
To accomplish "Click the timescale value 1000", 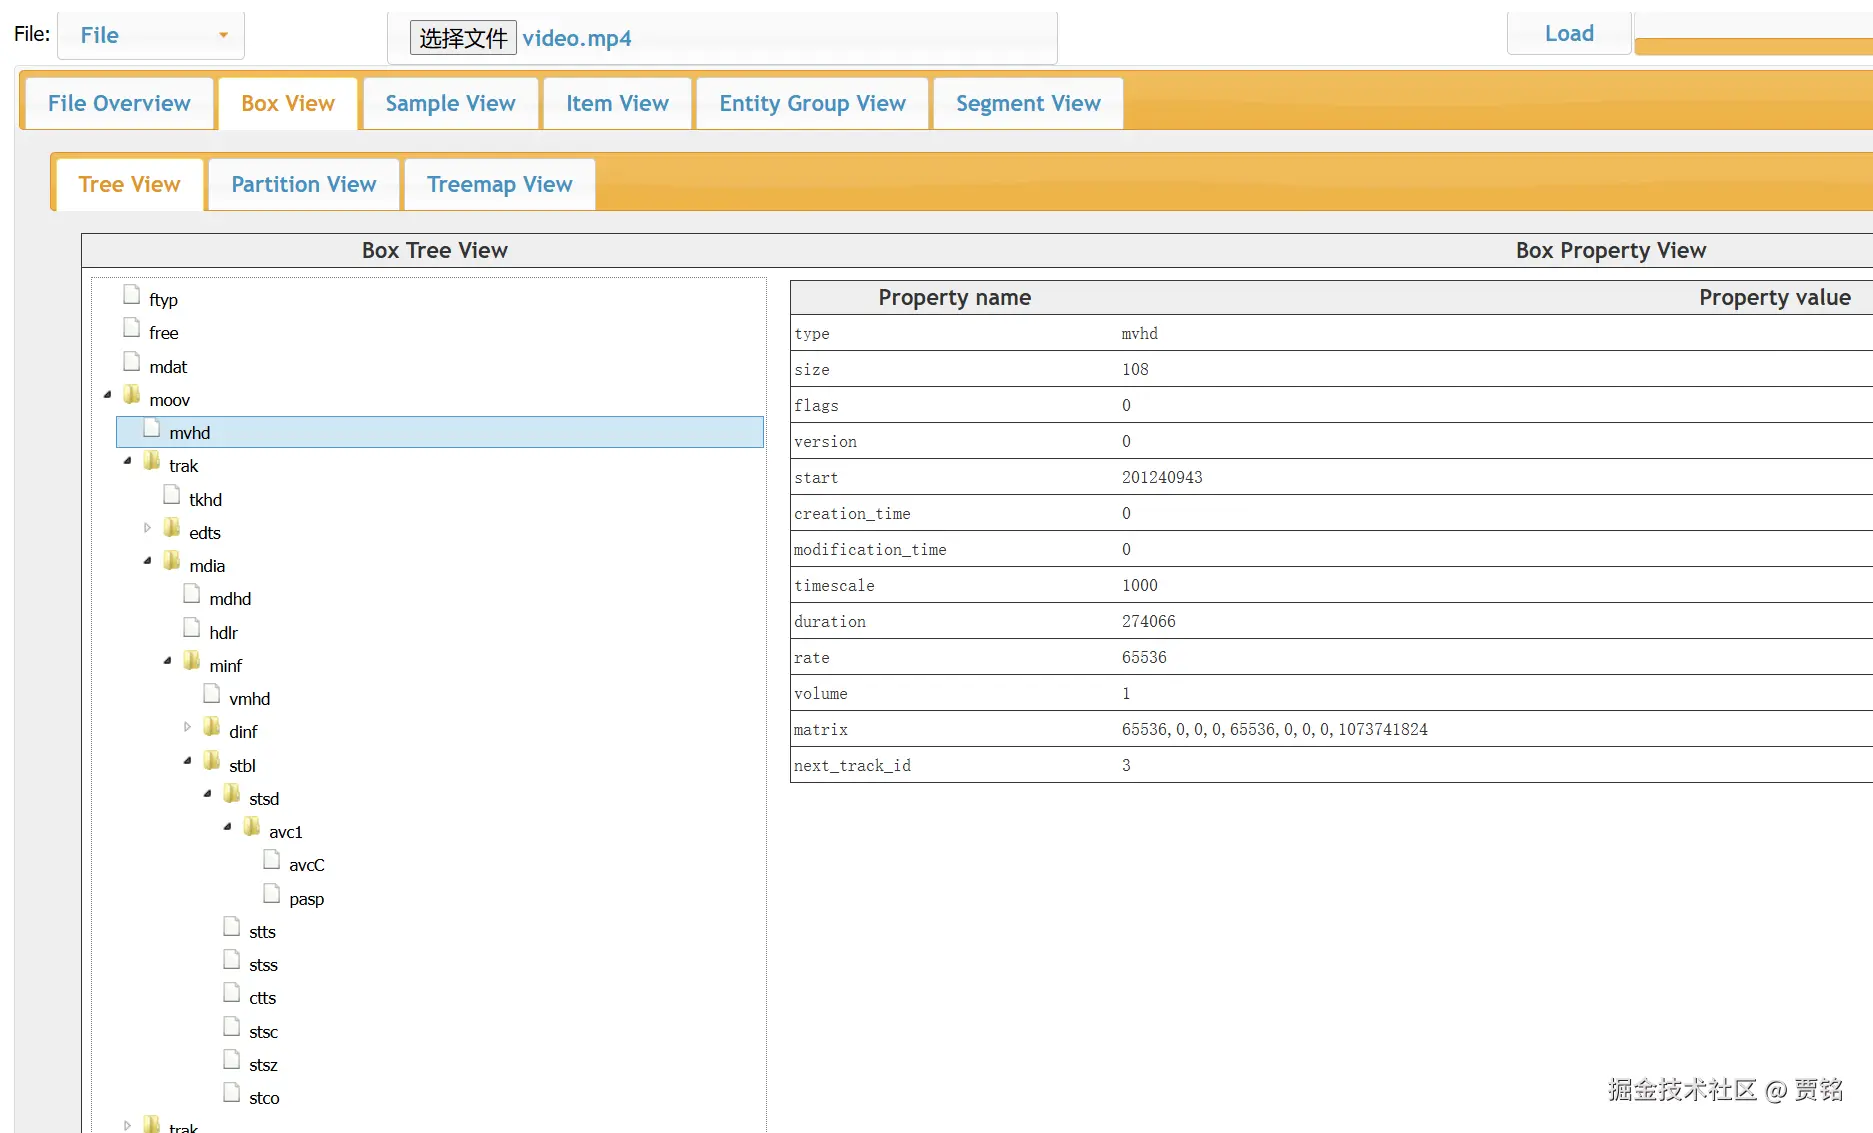I will click(x=1140, y=586).
